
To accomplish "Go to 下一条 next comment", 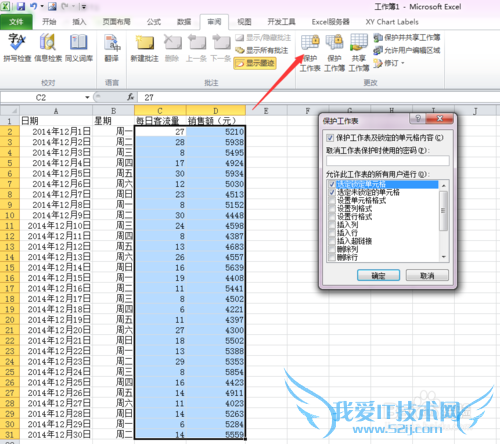I will point(221,48).
